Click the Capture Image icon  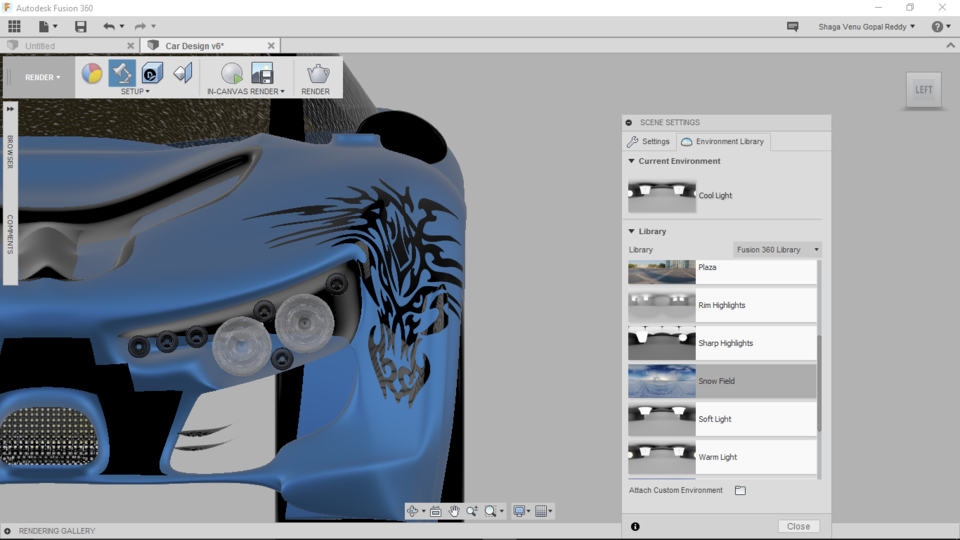[x=262, y=73]
